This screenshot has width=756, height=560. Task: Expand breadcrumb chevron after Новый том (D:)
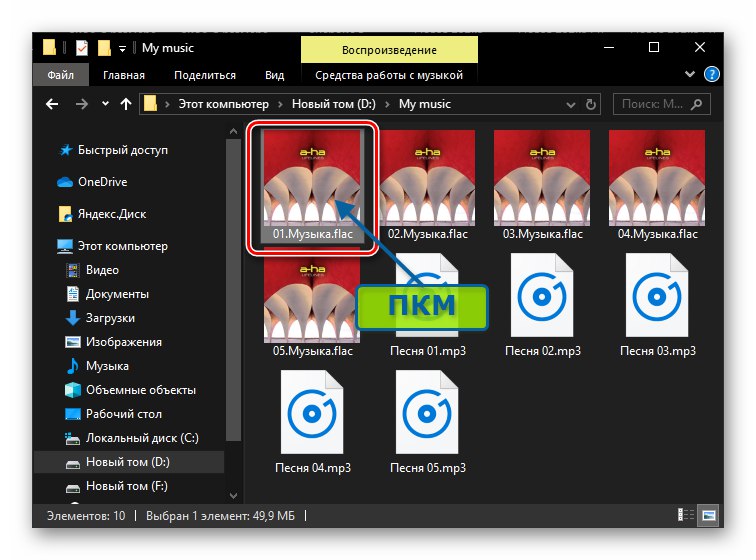tap(387, 105)
